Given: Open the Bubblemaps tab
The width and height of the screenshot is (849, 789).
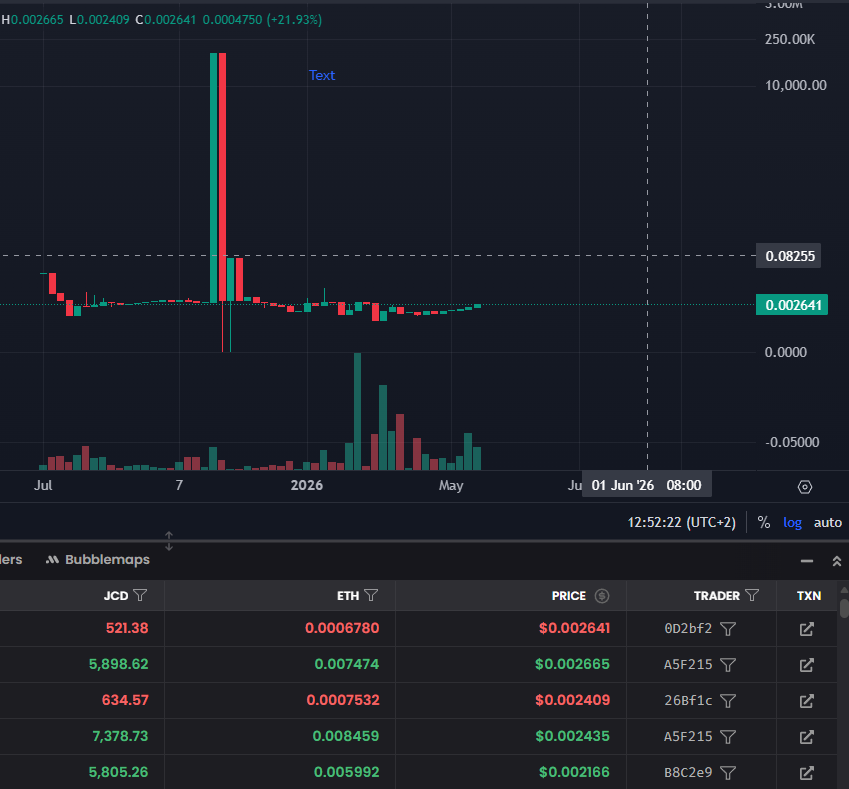Looking at the screenshot, I should click(x=98, y=559).
